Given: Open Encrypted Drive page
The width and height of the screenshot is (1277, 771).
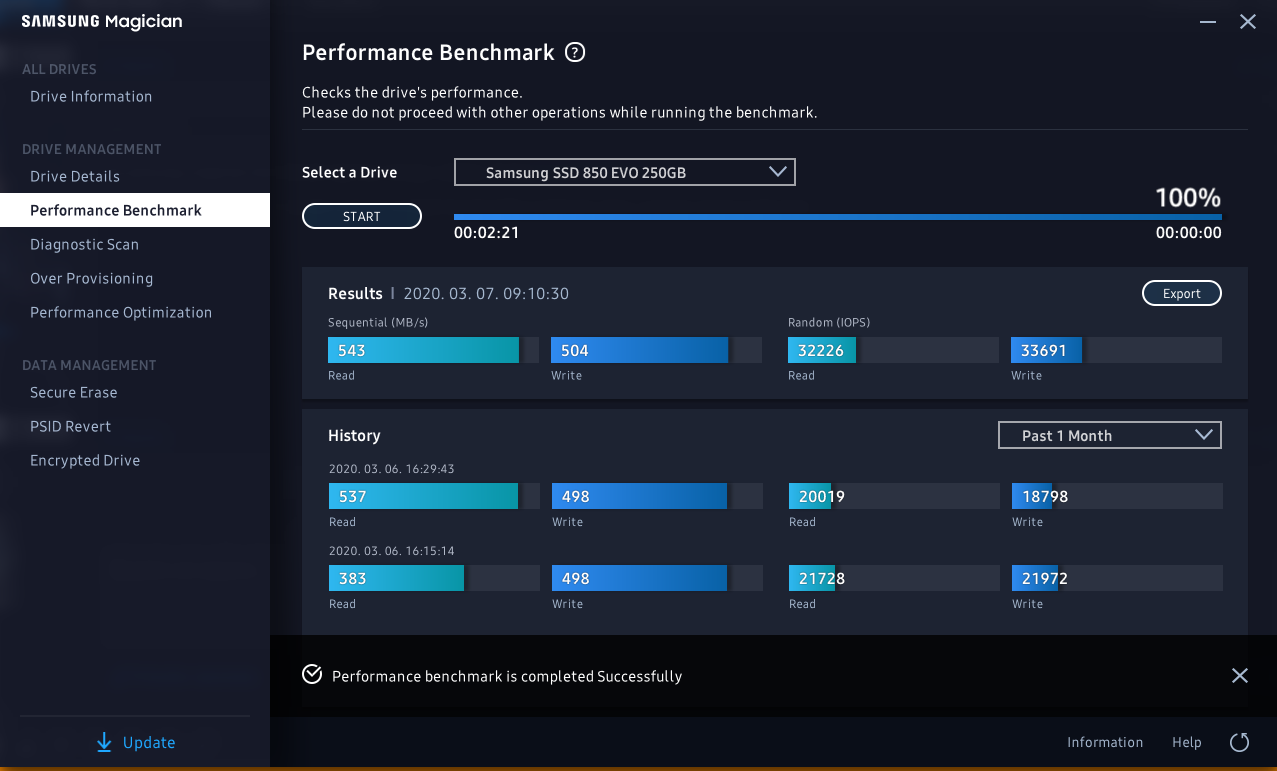Looking at the screenshot, I should click(x=85, y=460).
